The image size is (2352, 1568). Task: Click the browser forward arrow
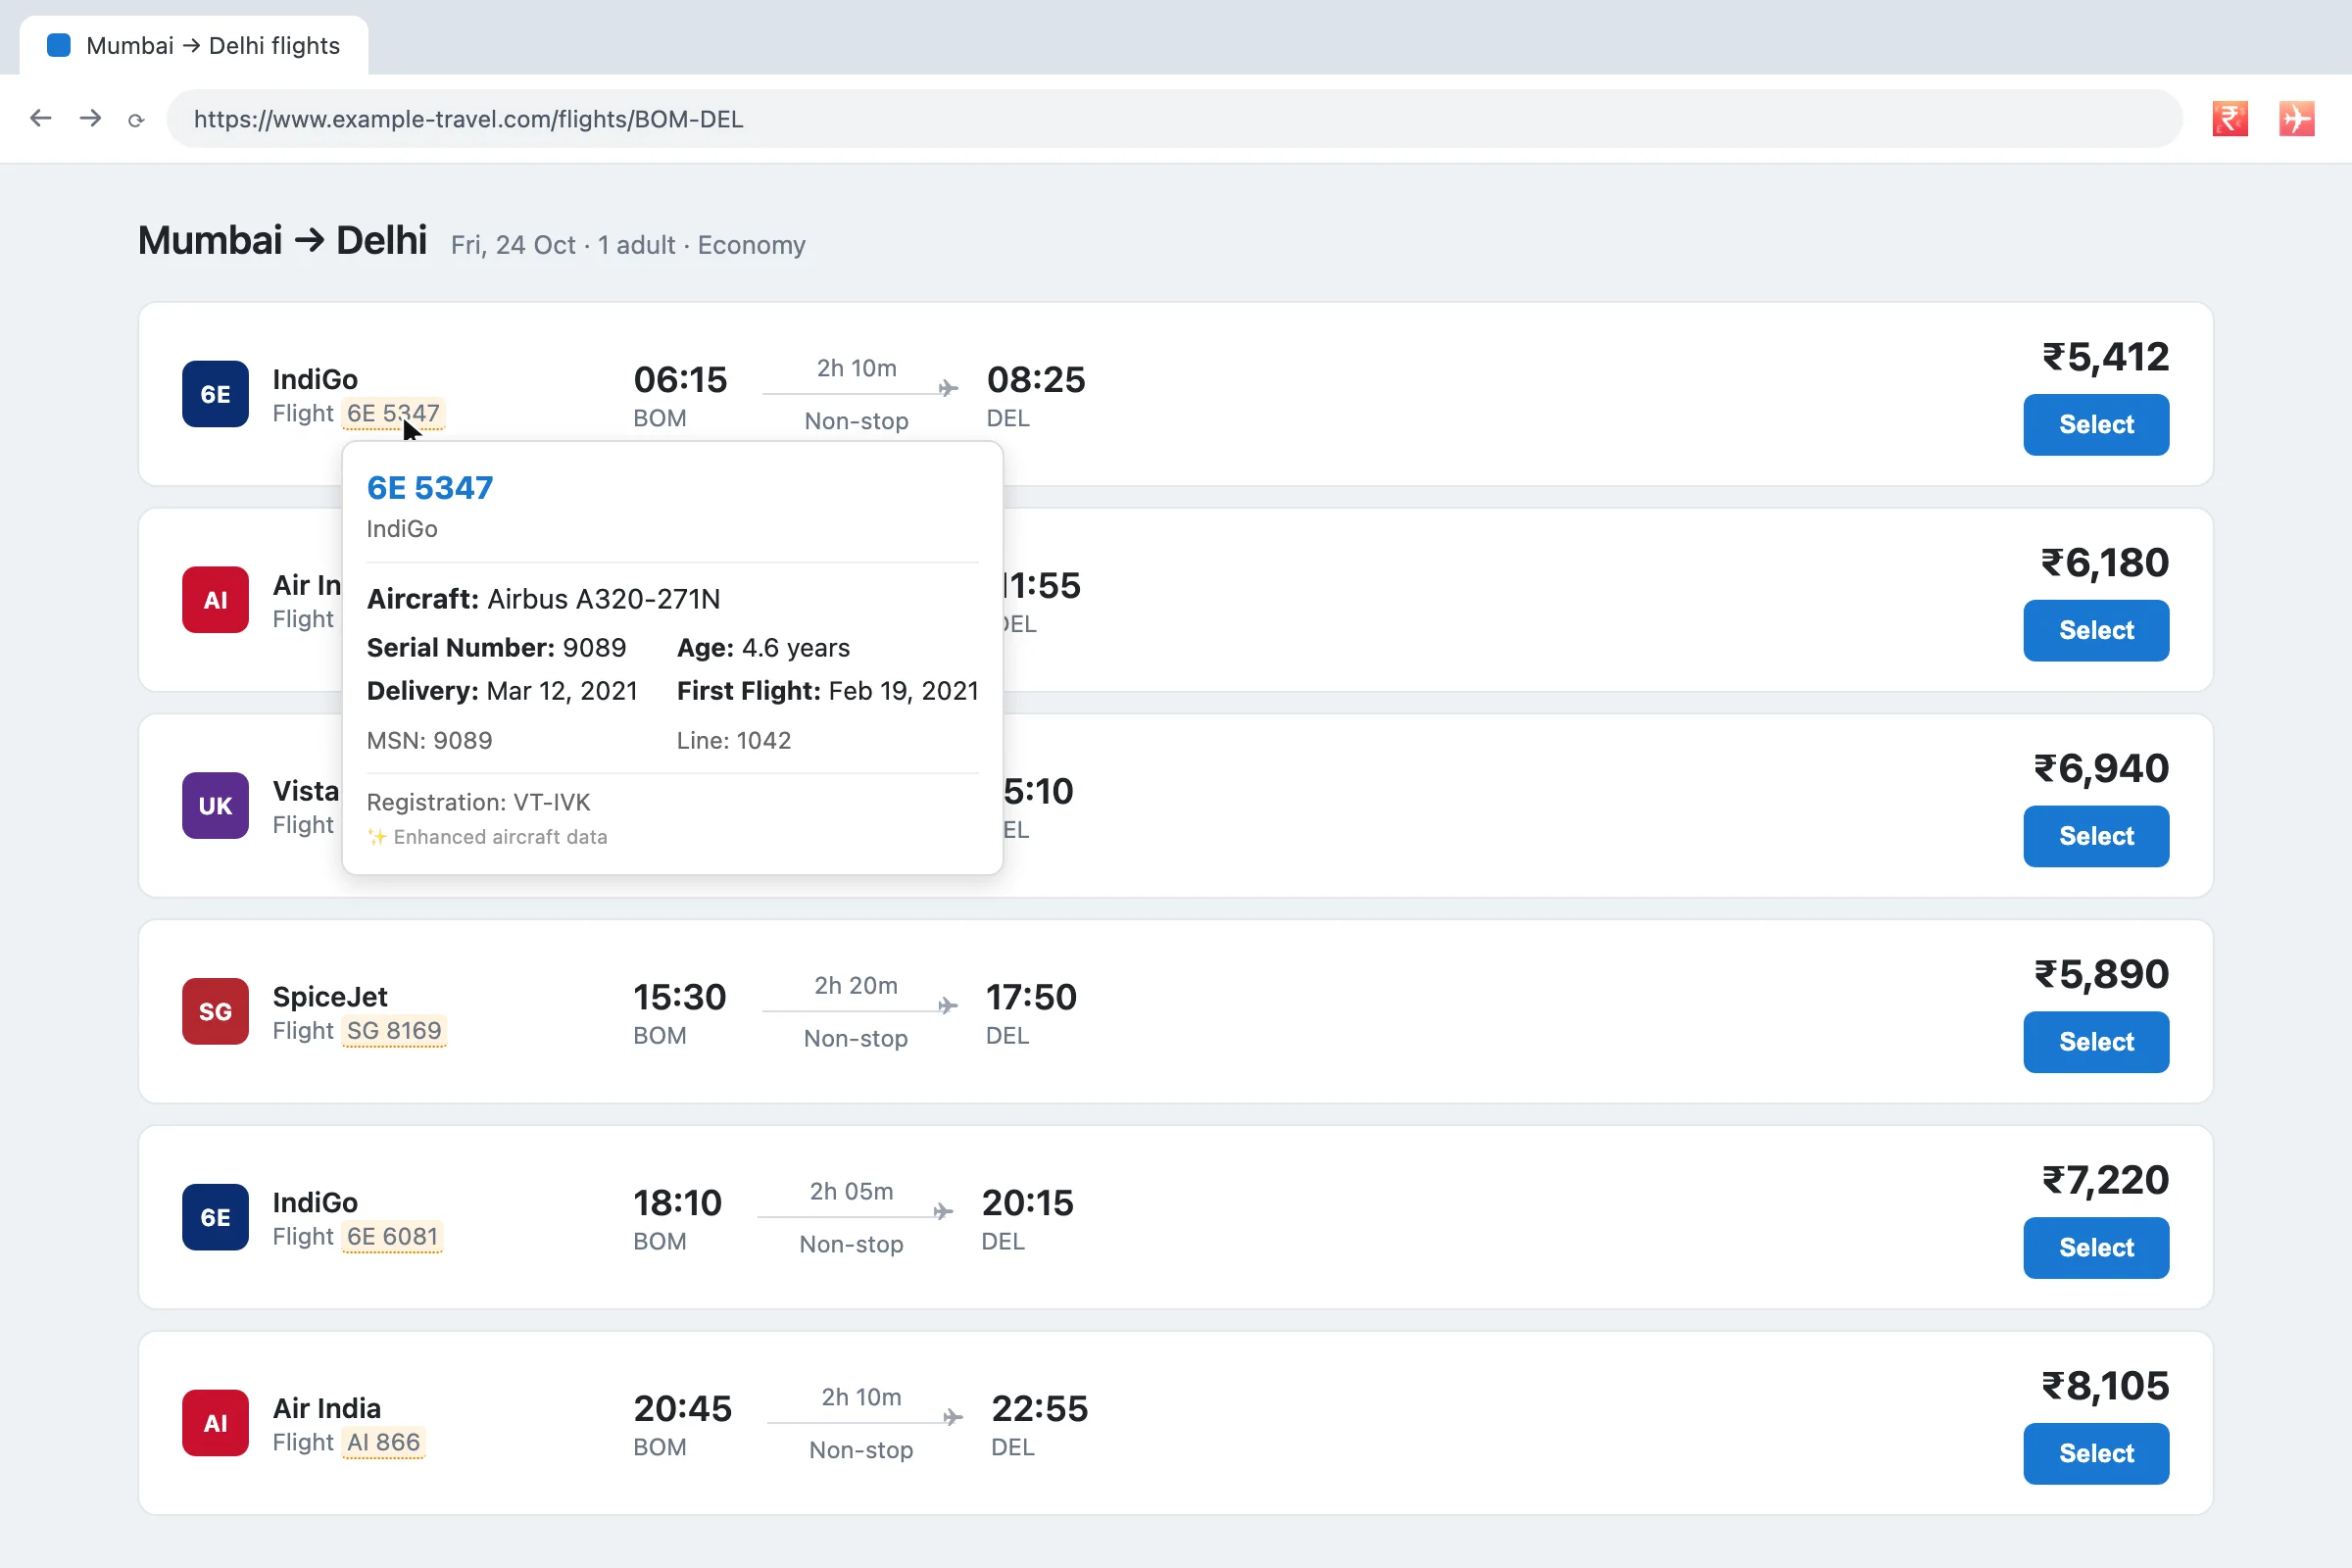[x=91, y=119]
